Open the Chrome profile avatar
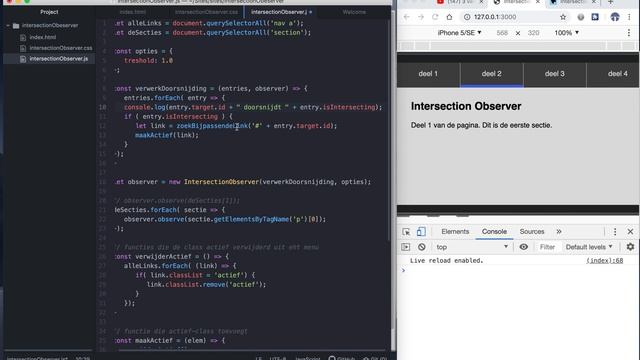Viewport: 640px width, 360px height. pyautogui.click(x=615, y=17)
